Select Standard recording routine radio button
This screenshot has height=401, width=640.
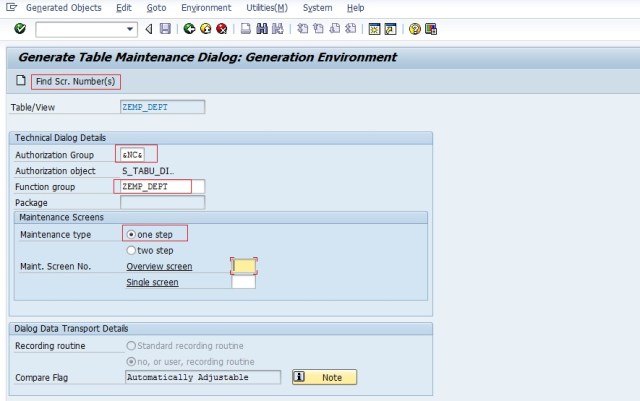(x=131, y=346)
